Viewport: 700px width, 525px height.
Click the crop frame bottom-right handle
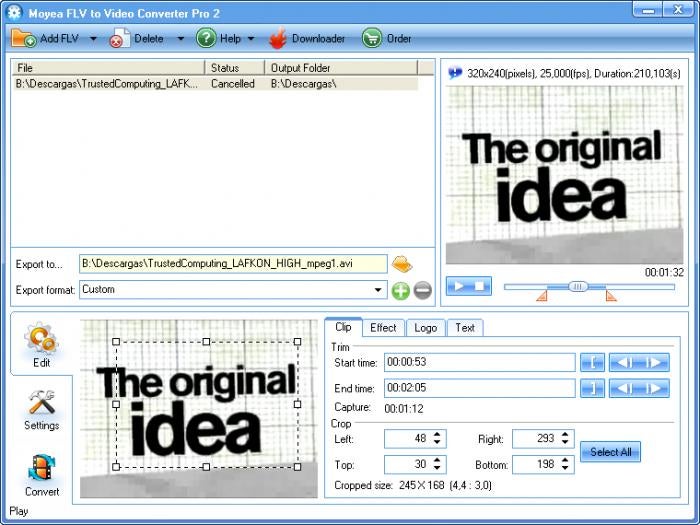[297, 467]
